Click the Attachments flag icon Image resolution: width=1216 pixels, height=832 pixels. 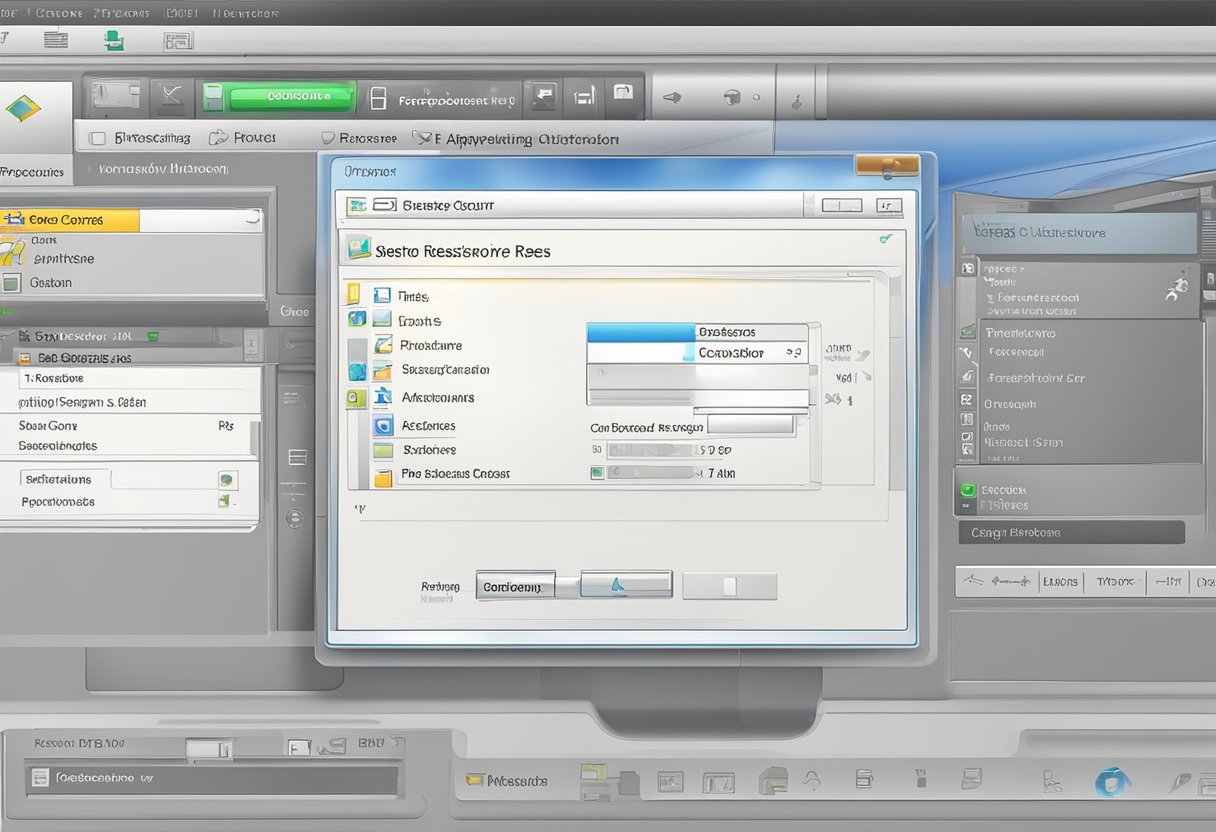click(382, 397)
